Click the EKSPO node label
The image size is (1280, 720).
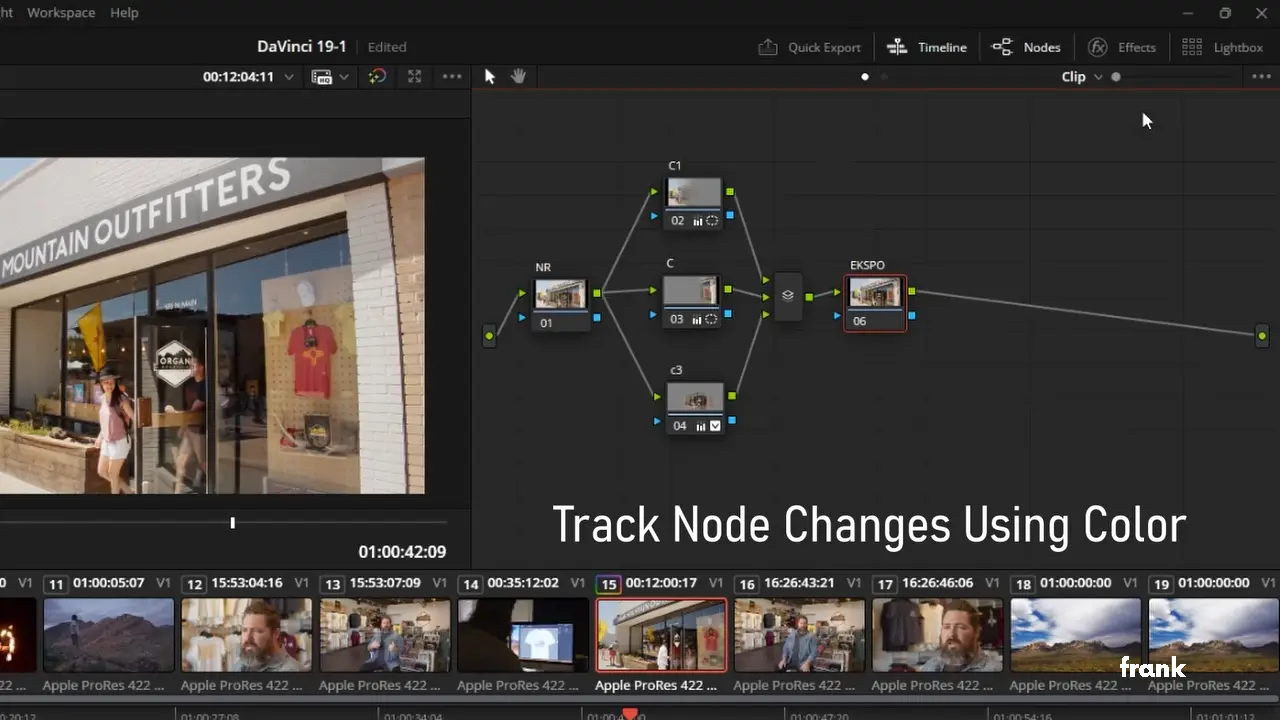click(x=867, y=265)
